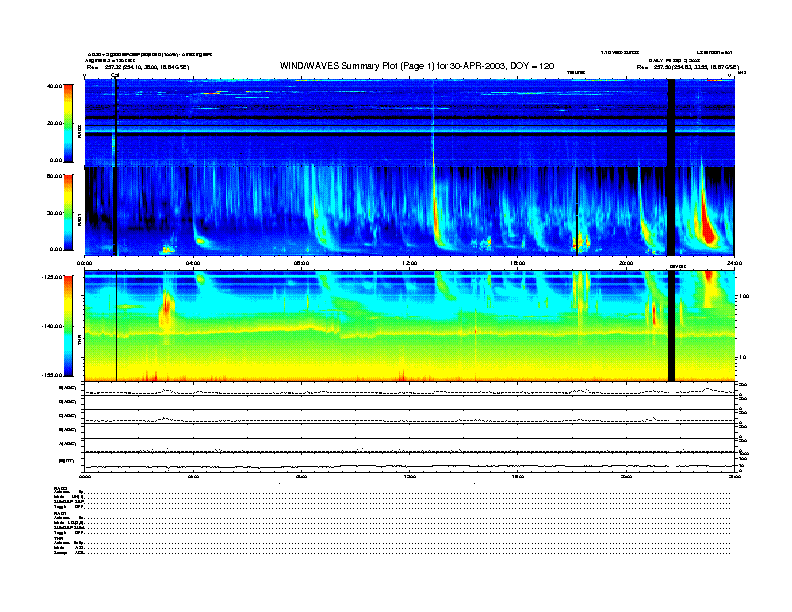This screenshot has width=792, height=612.
Task: Click the 24:00 tick under RAD1 spectrogram
Action: tap(734, 263)
